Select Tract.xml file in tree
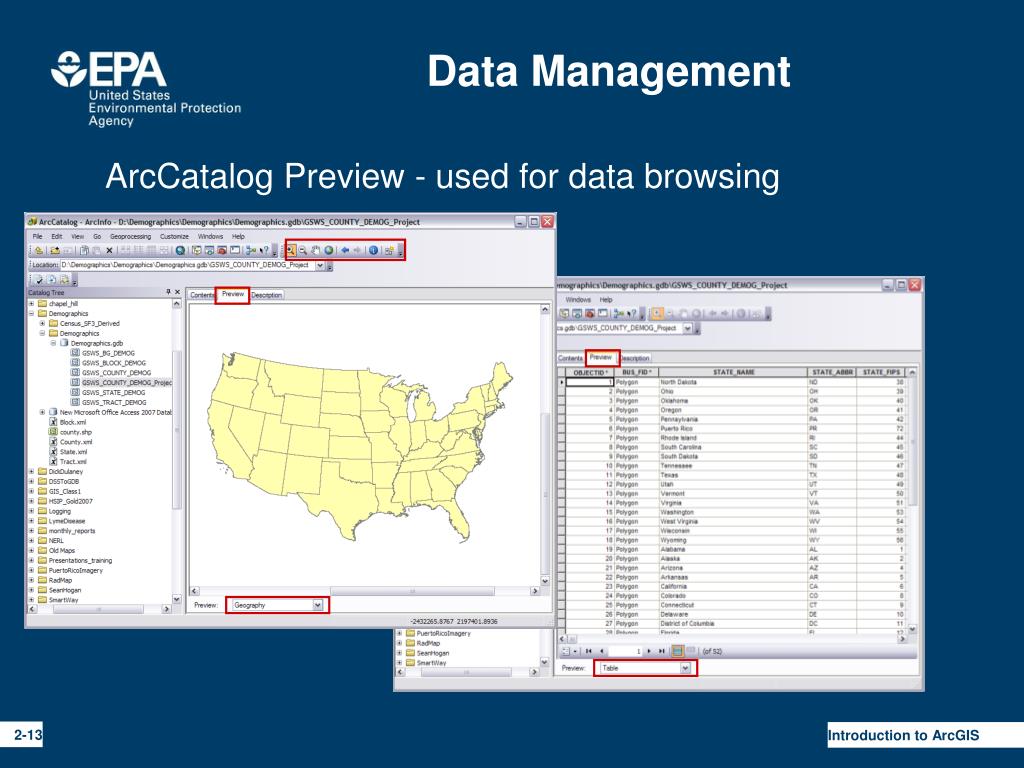Image resolution: width=1024 pixels, height=768 pixels. [x=73, y=462]
